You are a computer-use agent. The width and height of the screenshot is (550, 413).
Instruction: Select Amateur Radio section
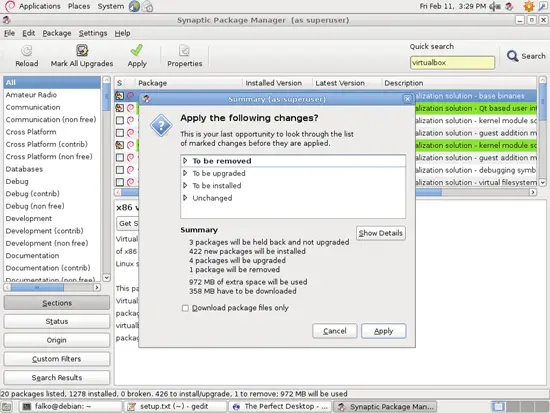click(52, 95)
